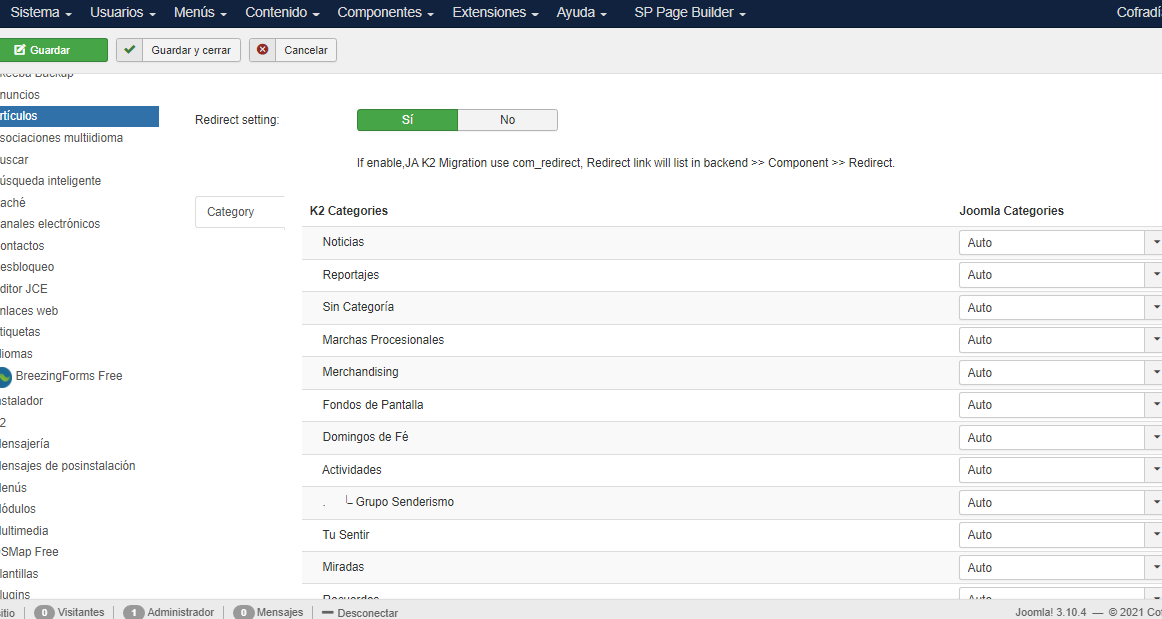The width and height of the screenshot is (1162, 619).
Task: Open the Extensiones menu
Action: point(495,13)
